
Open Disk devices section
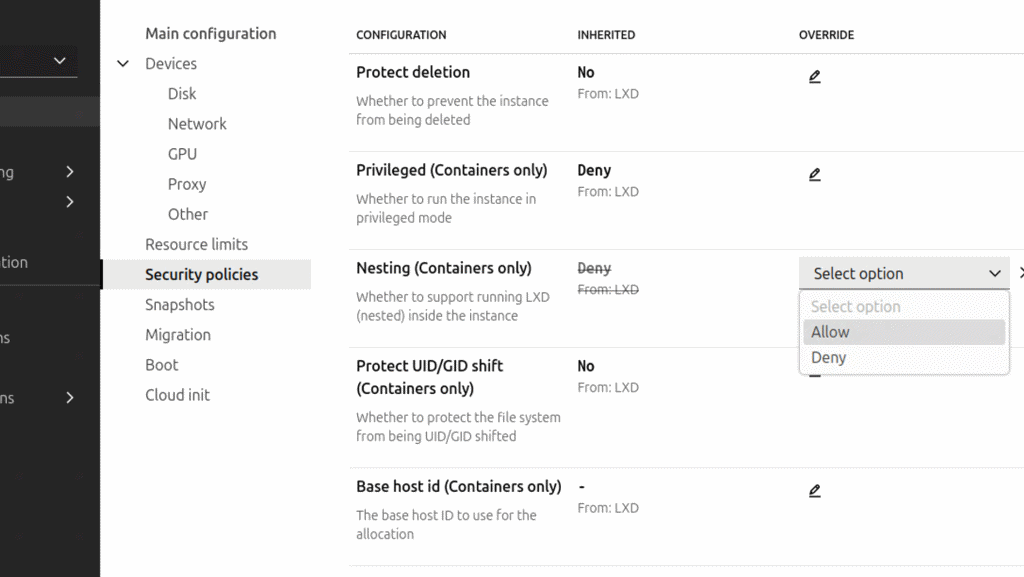click(182, 94)
